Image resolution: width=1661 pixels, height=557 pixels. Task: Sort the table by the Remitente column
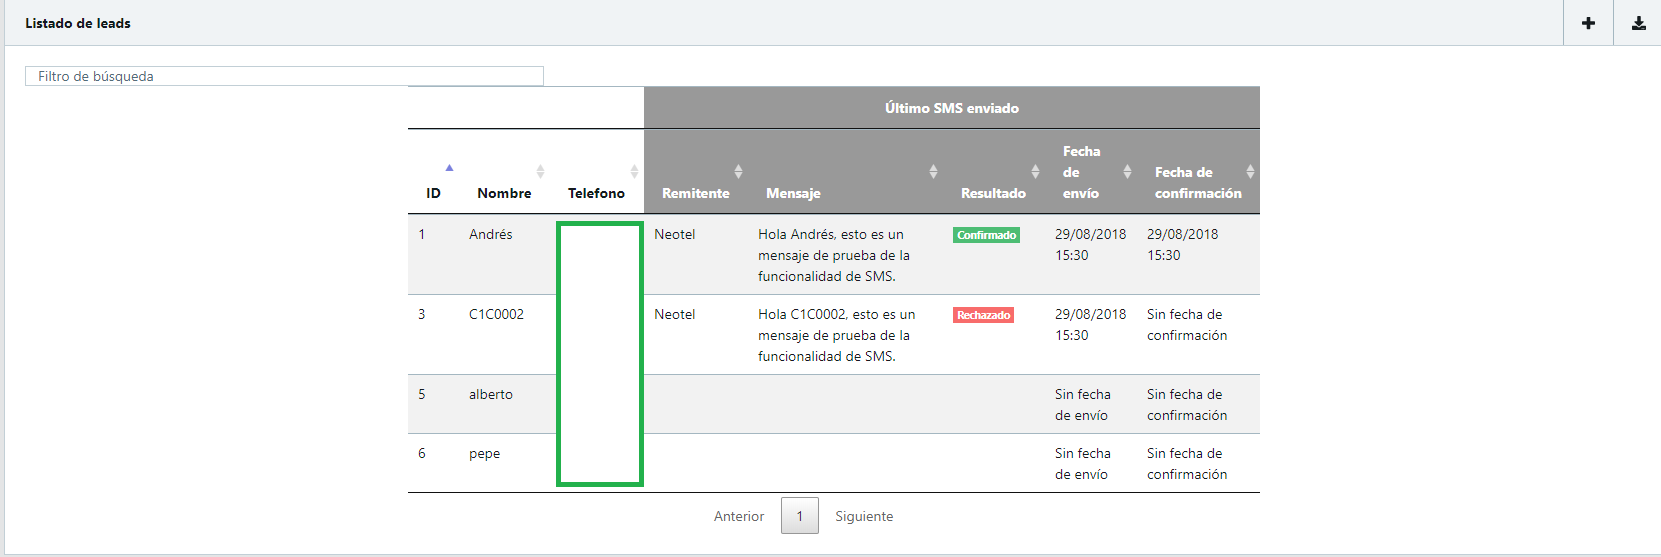[x=696, y=192]
